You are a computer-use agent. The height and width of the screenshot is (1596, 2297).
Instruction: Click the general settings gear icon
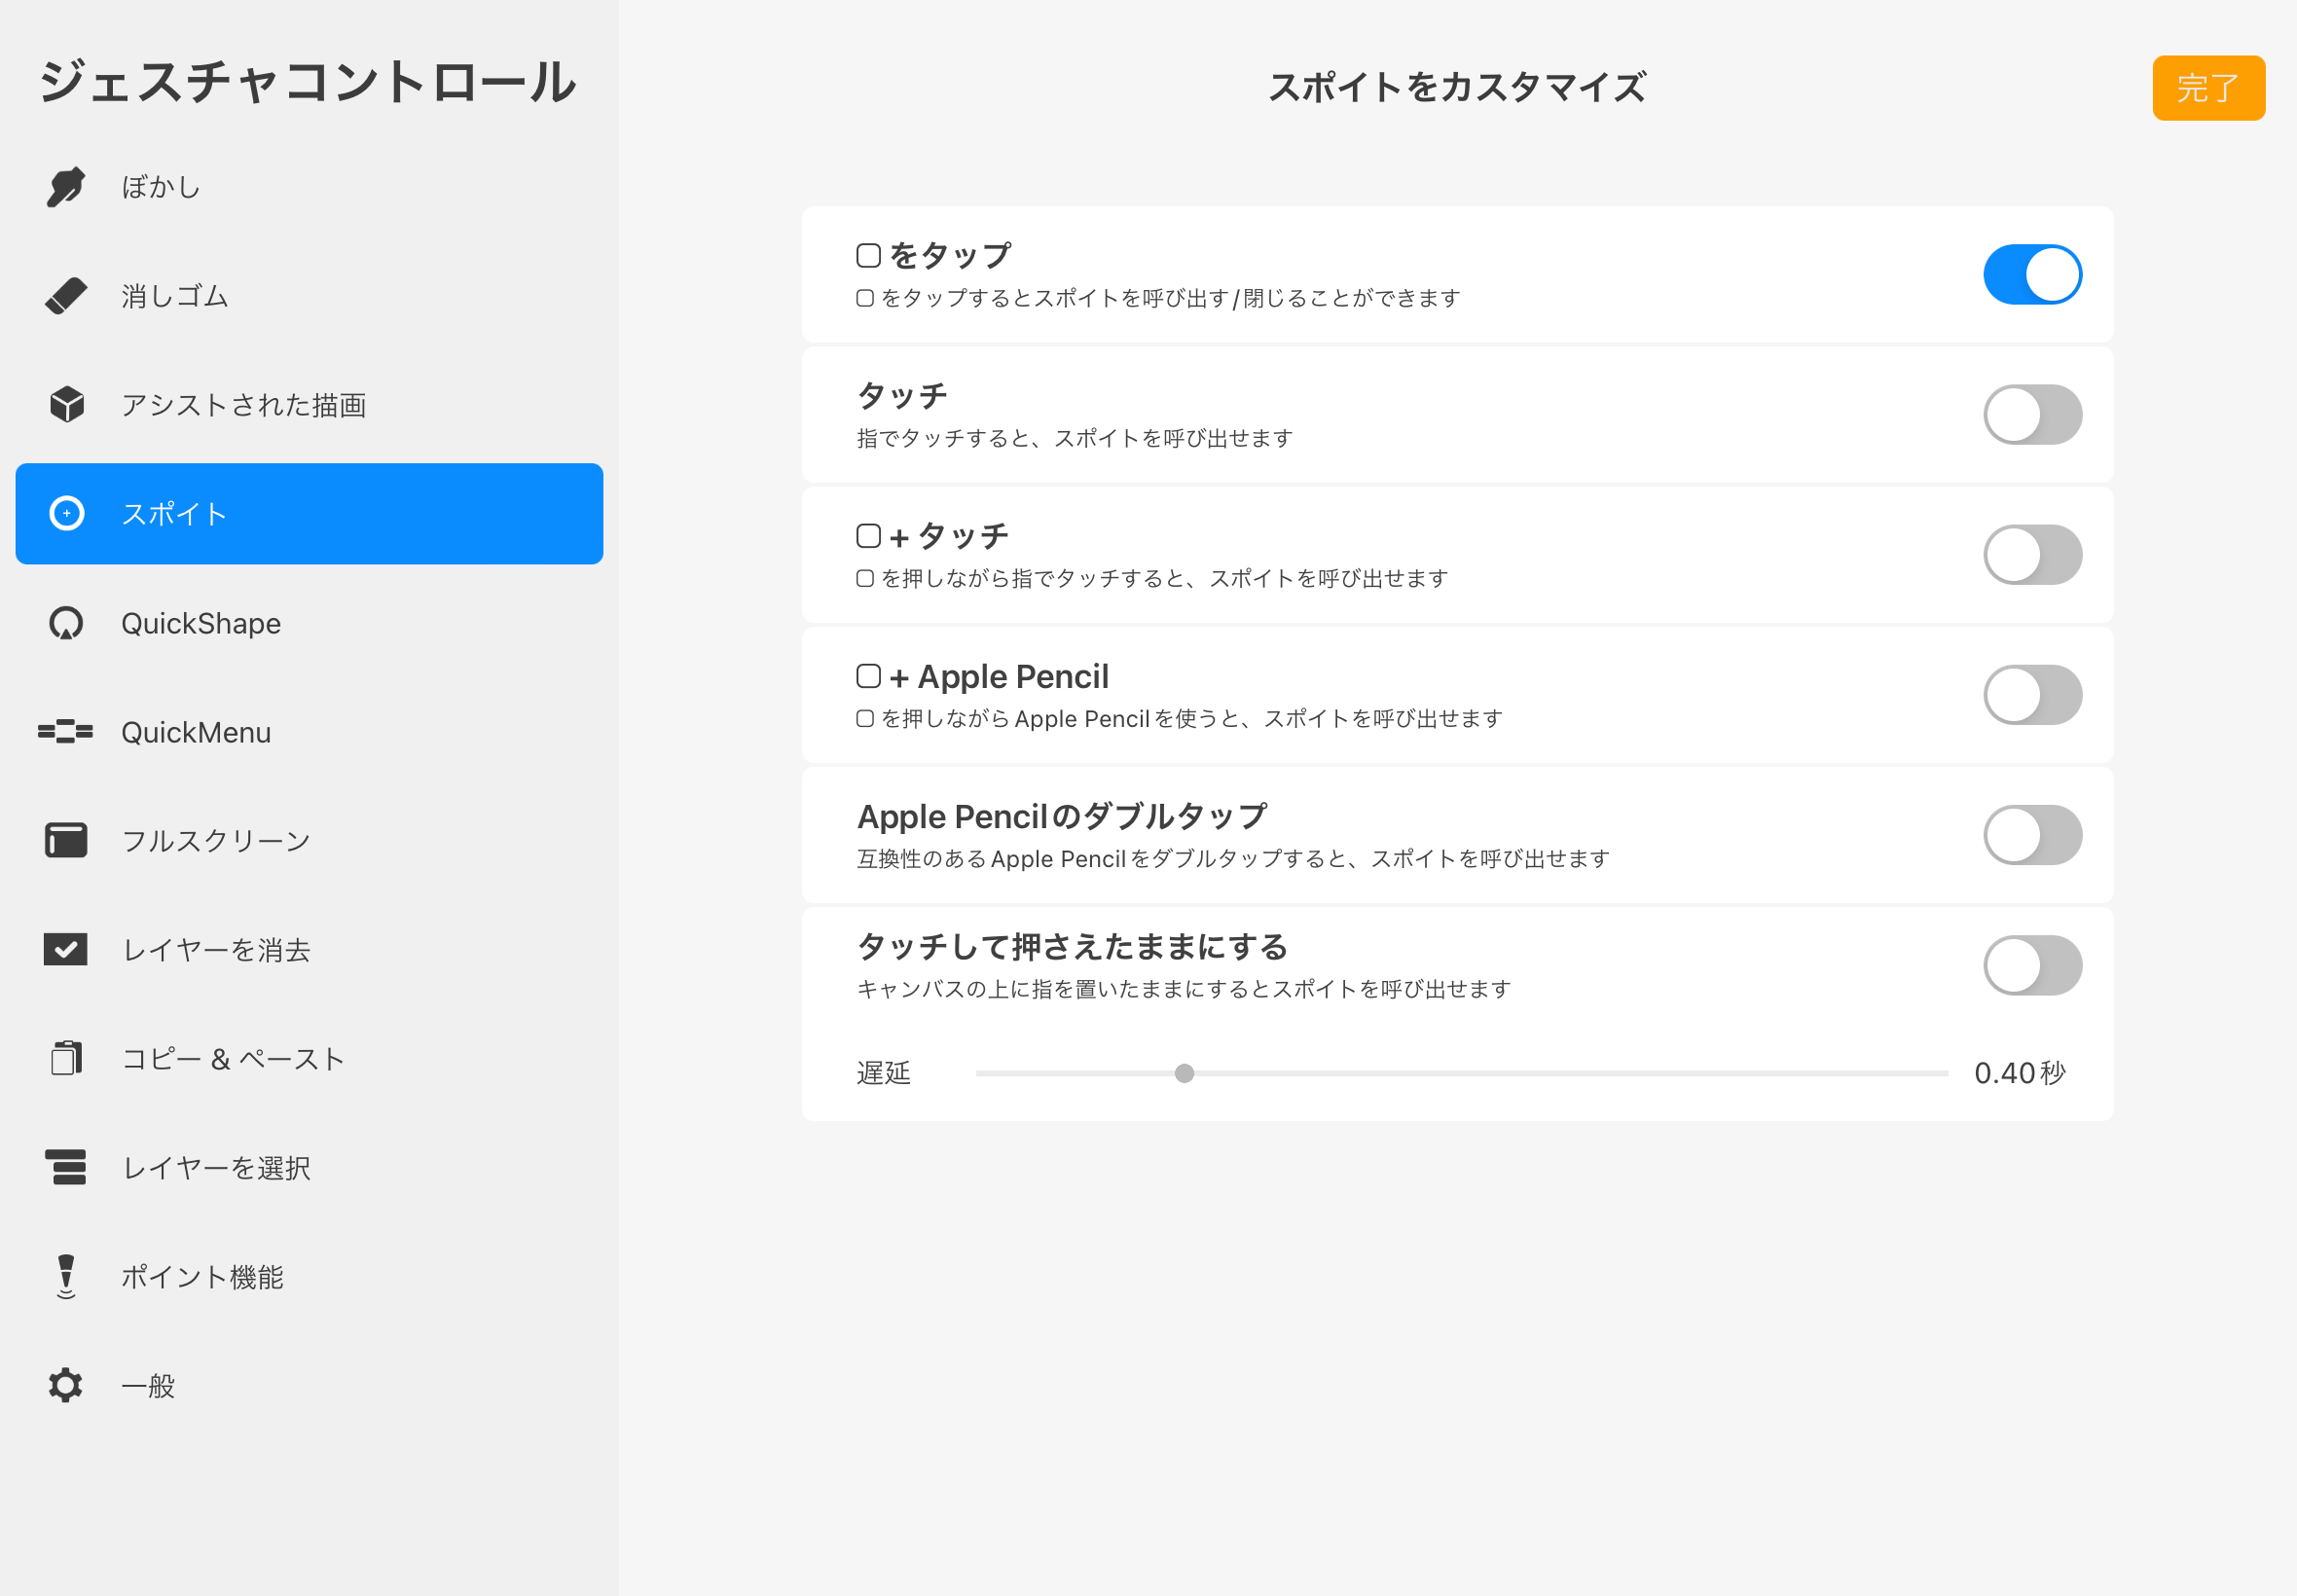pyautogui.click(x=66, y=1385)
